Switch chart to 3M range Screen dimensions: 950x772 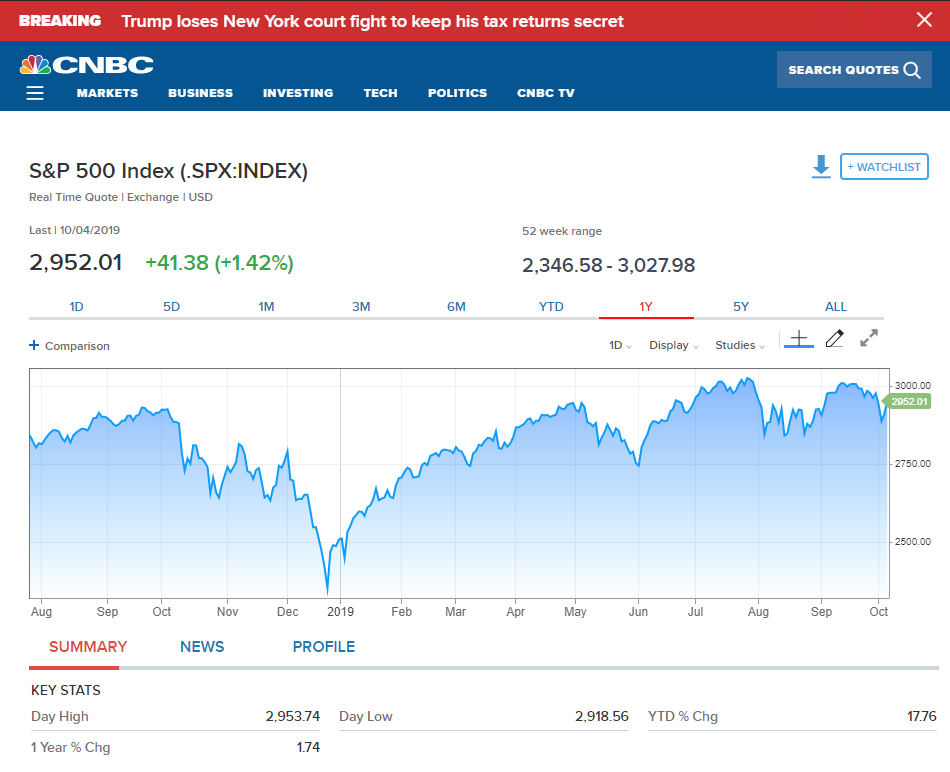pyautogui.click(x=361, y=307)
